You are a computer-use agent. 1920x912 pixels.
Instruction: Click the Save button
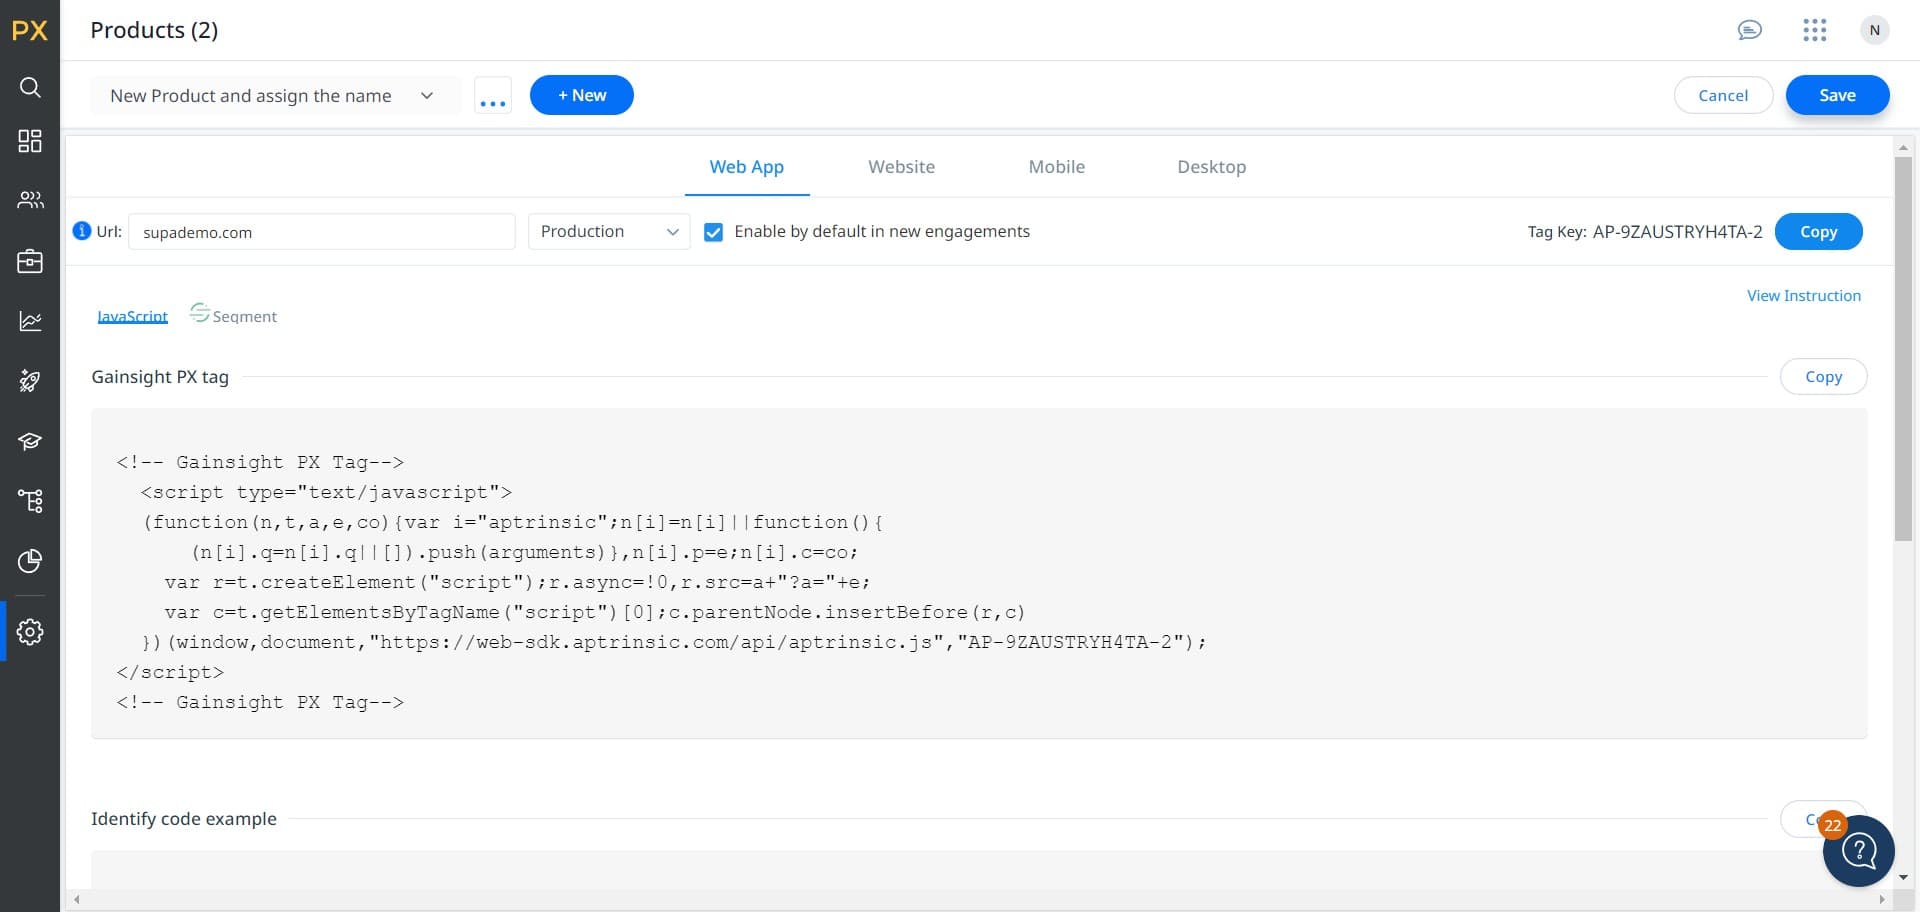point(1836,96)
